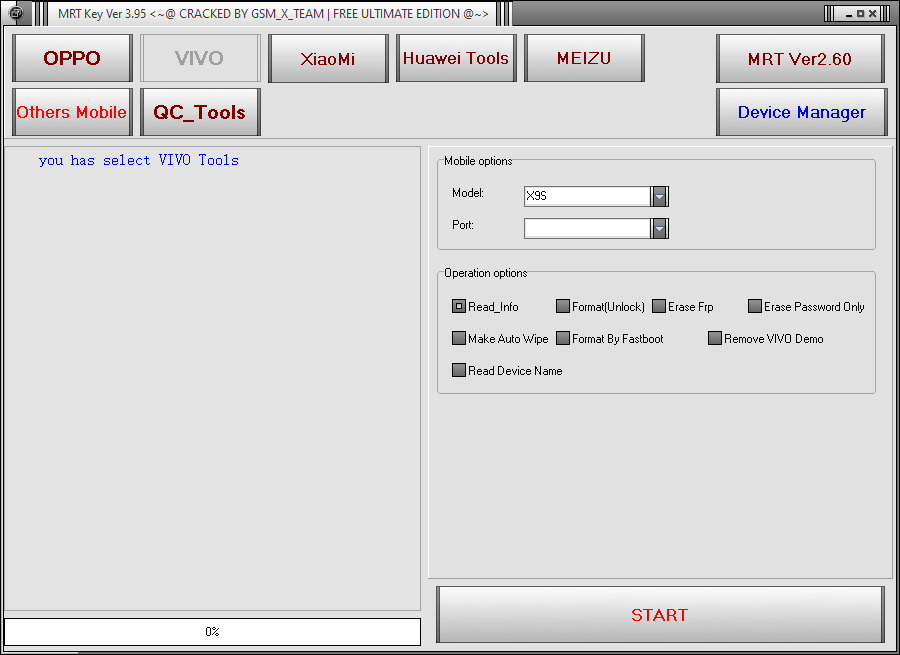Enable Format By Fastboot checkbox
The width and height of the screenshot is (900, 655).
(562, 338)
